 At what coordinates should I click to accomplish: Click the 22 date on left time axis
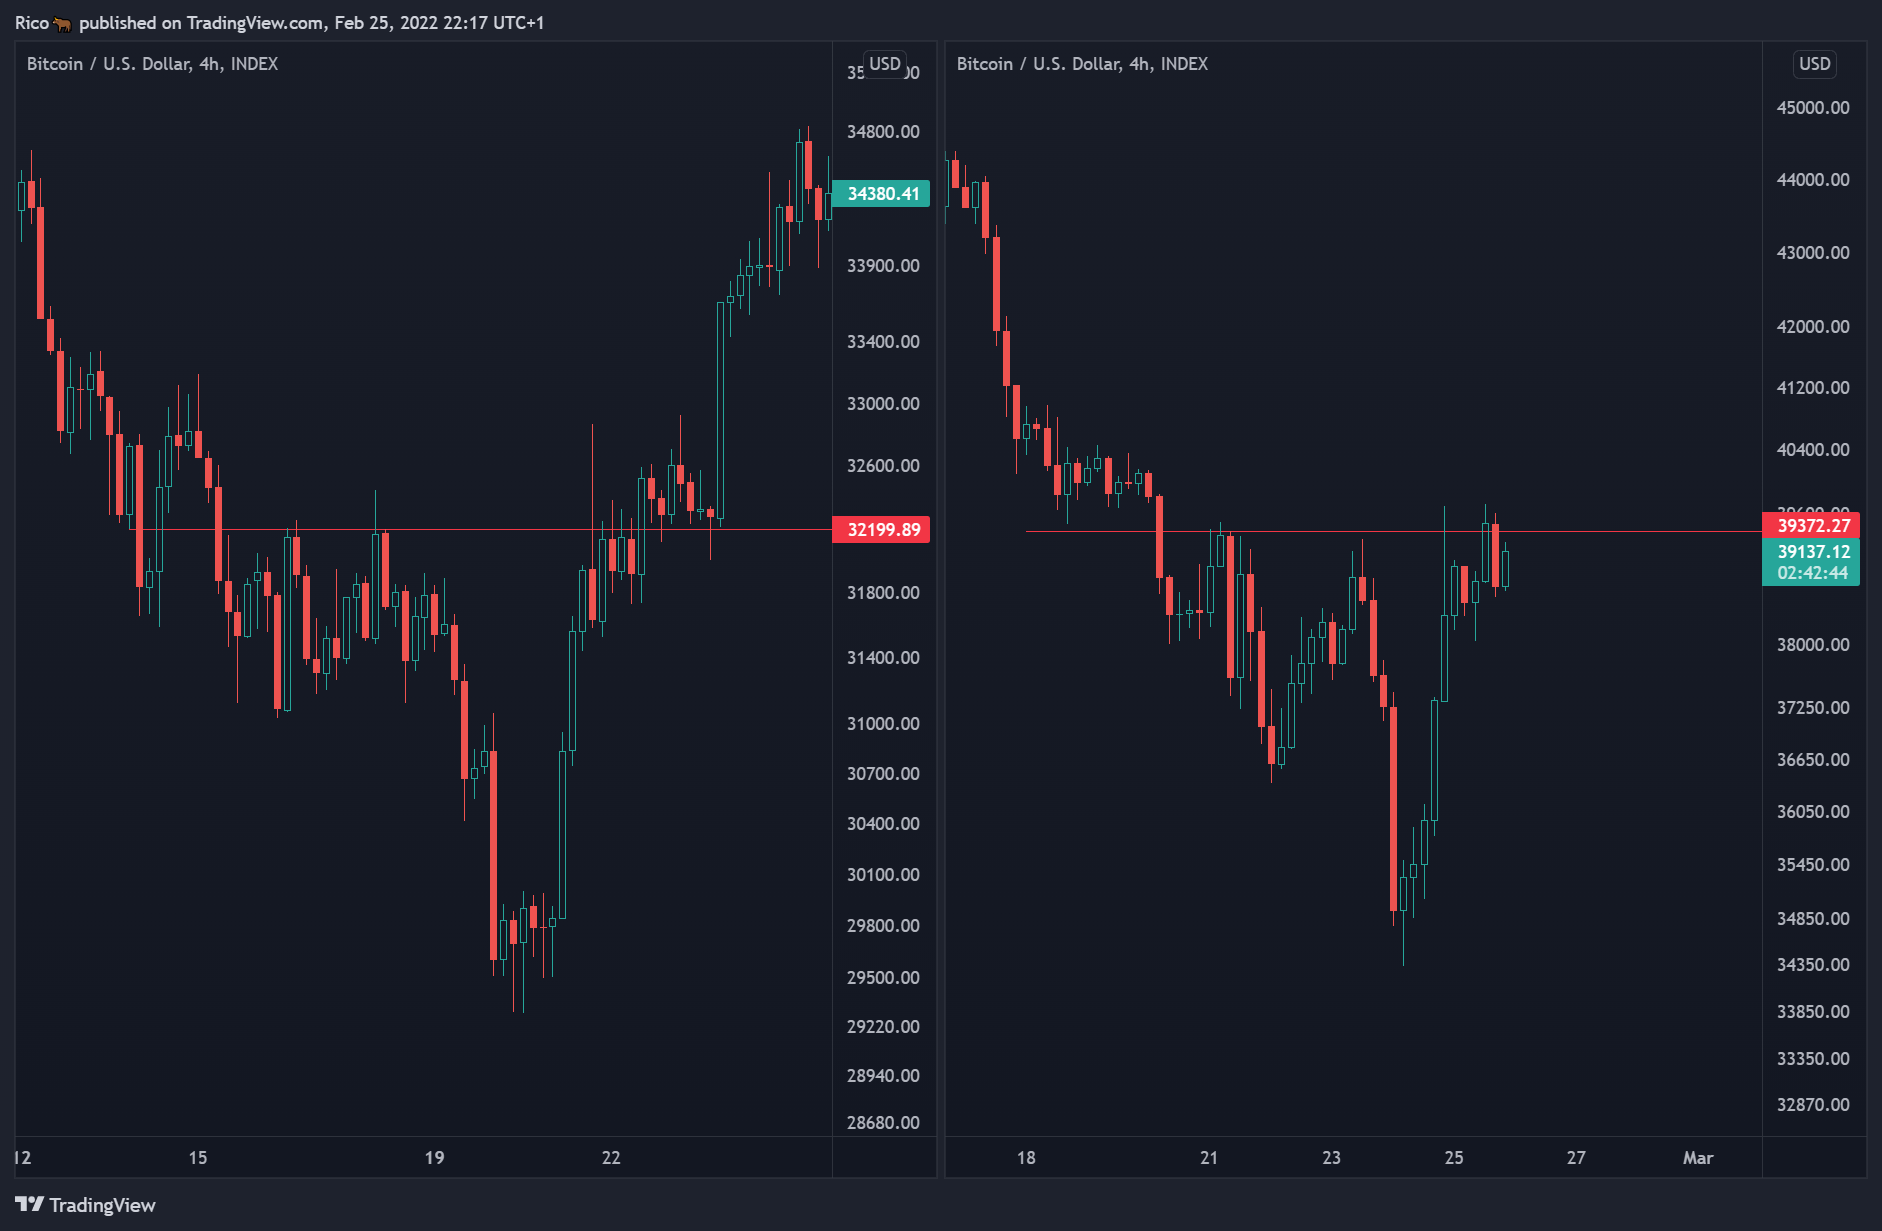pyautogui.click(x=611, y=1158)
